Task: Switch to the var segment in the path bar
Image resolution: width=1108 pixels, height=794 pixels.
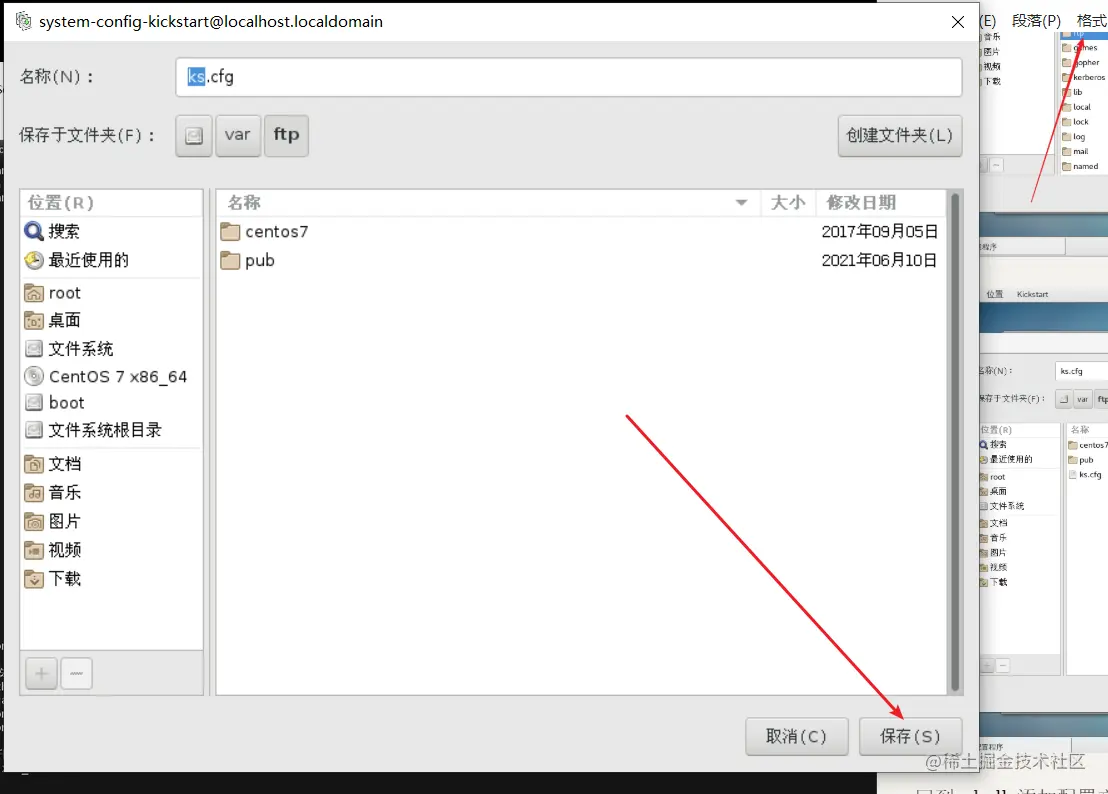Action: [x=237, y=135]
